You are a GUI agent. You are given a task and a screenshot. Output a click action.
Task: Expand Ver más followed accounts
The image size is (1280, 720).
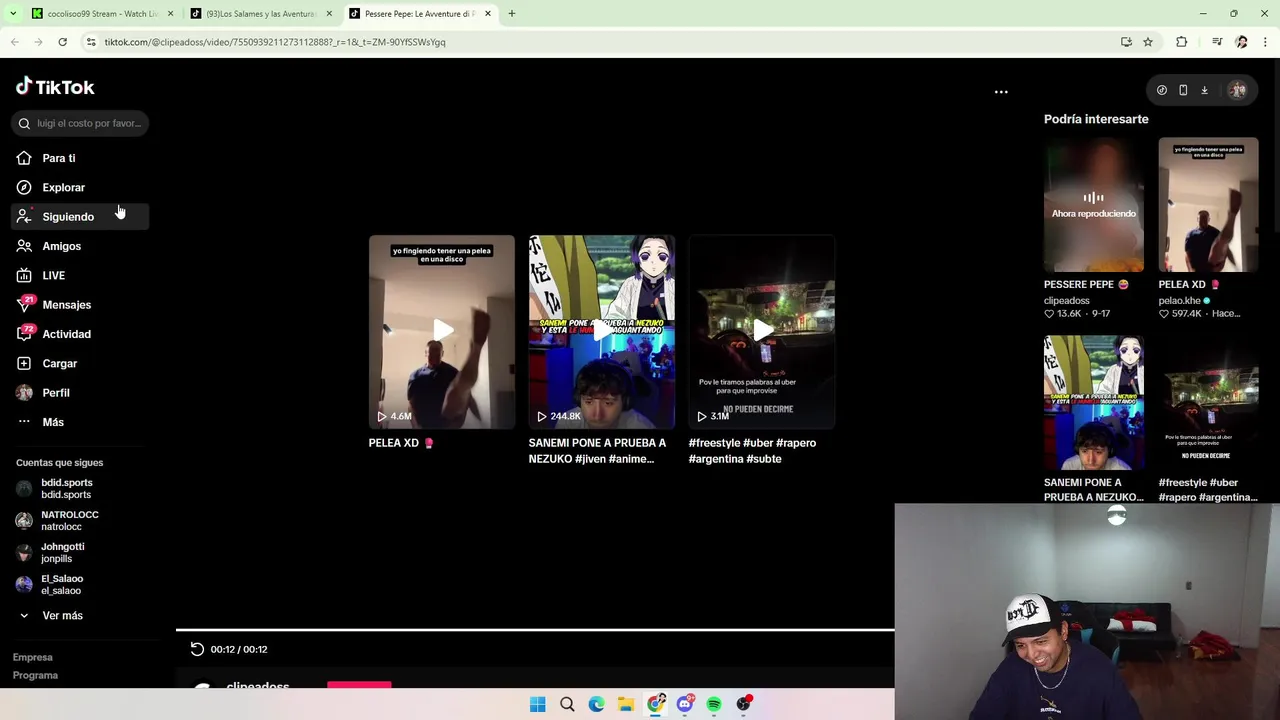pos(62,616)
